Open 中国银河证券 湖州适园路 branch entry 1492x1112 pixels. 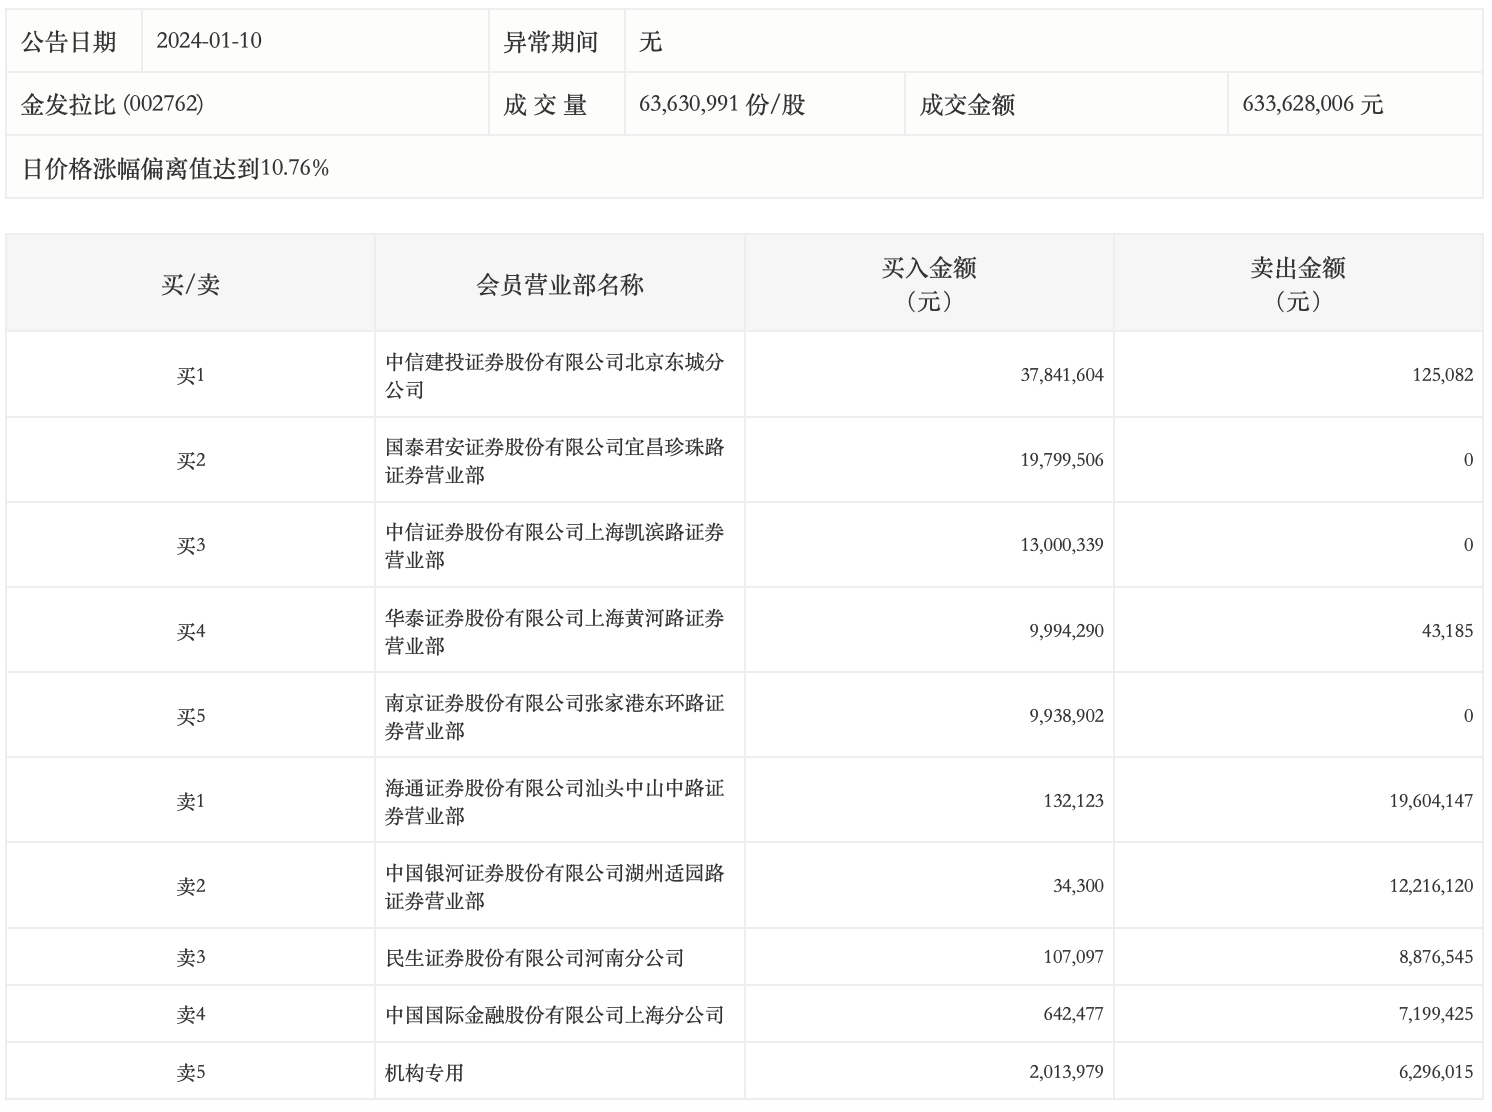554,887
